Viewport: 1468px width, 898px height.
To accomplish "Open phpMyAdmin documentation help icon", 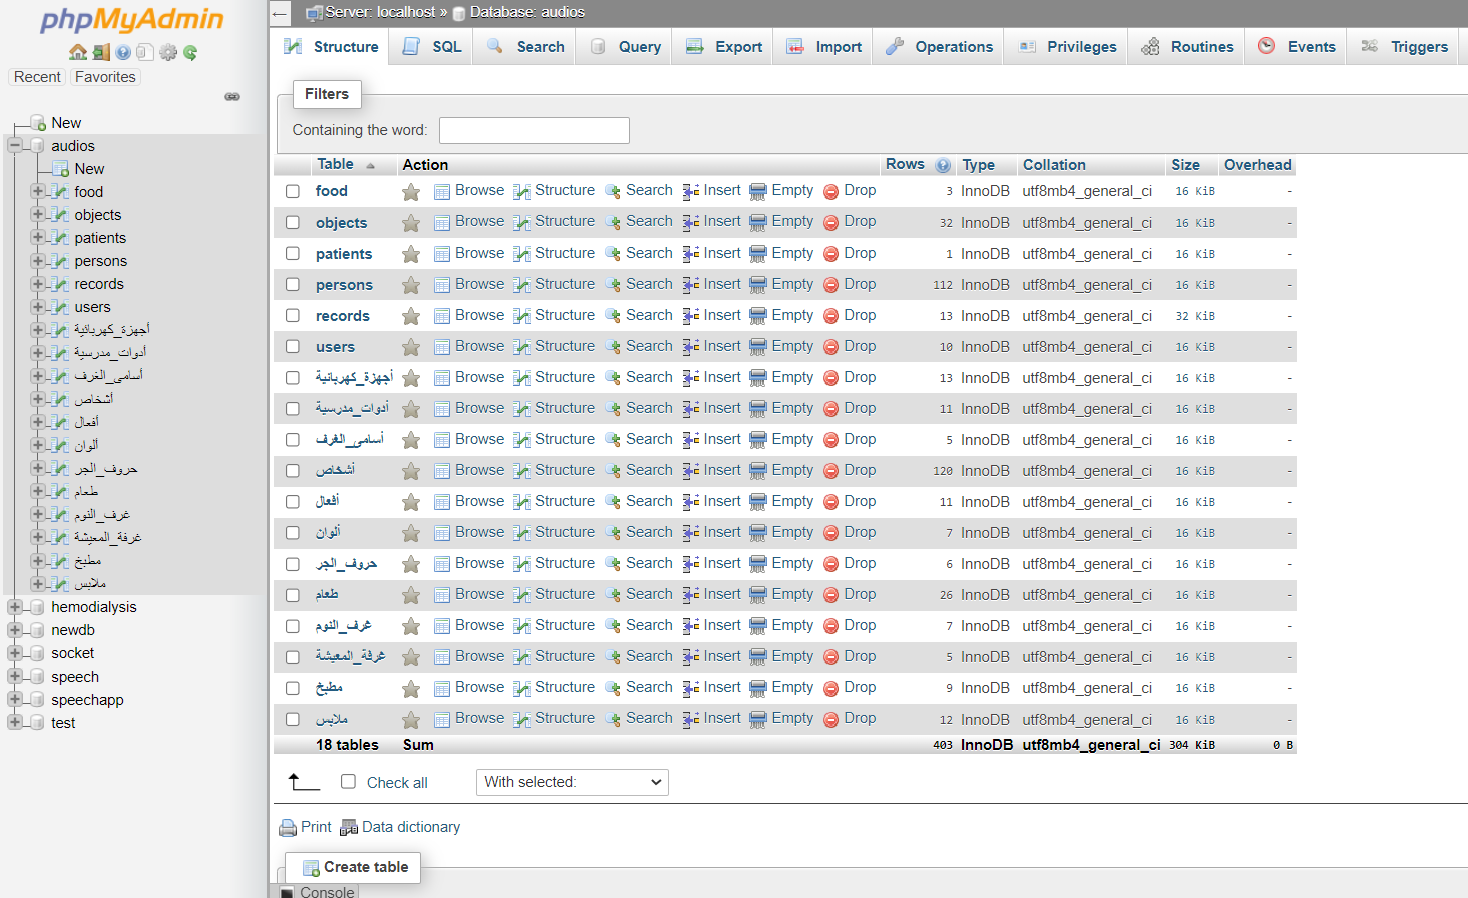I will point(123,52).
